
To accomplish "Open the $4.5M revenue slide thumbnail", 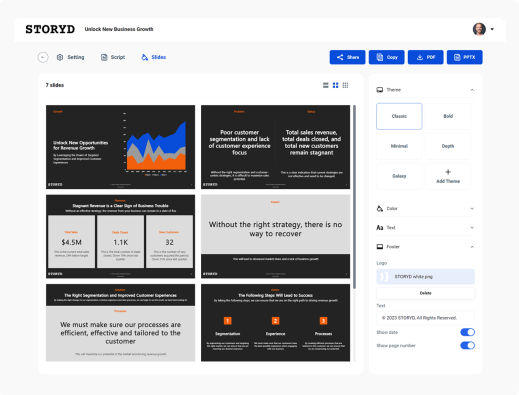I will (120, 237).
